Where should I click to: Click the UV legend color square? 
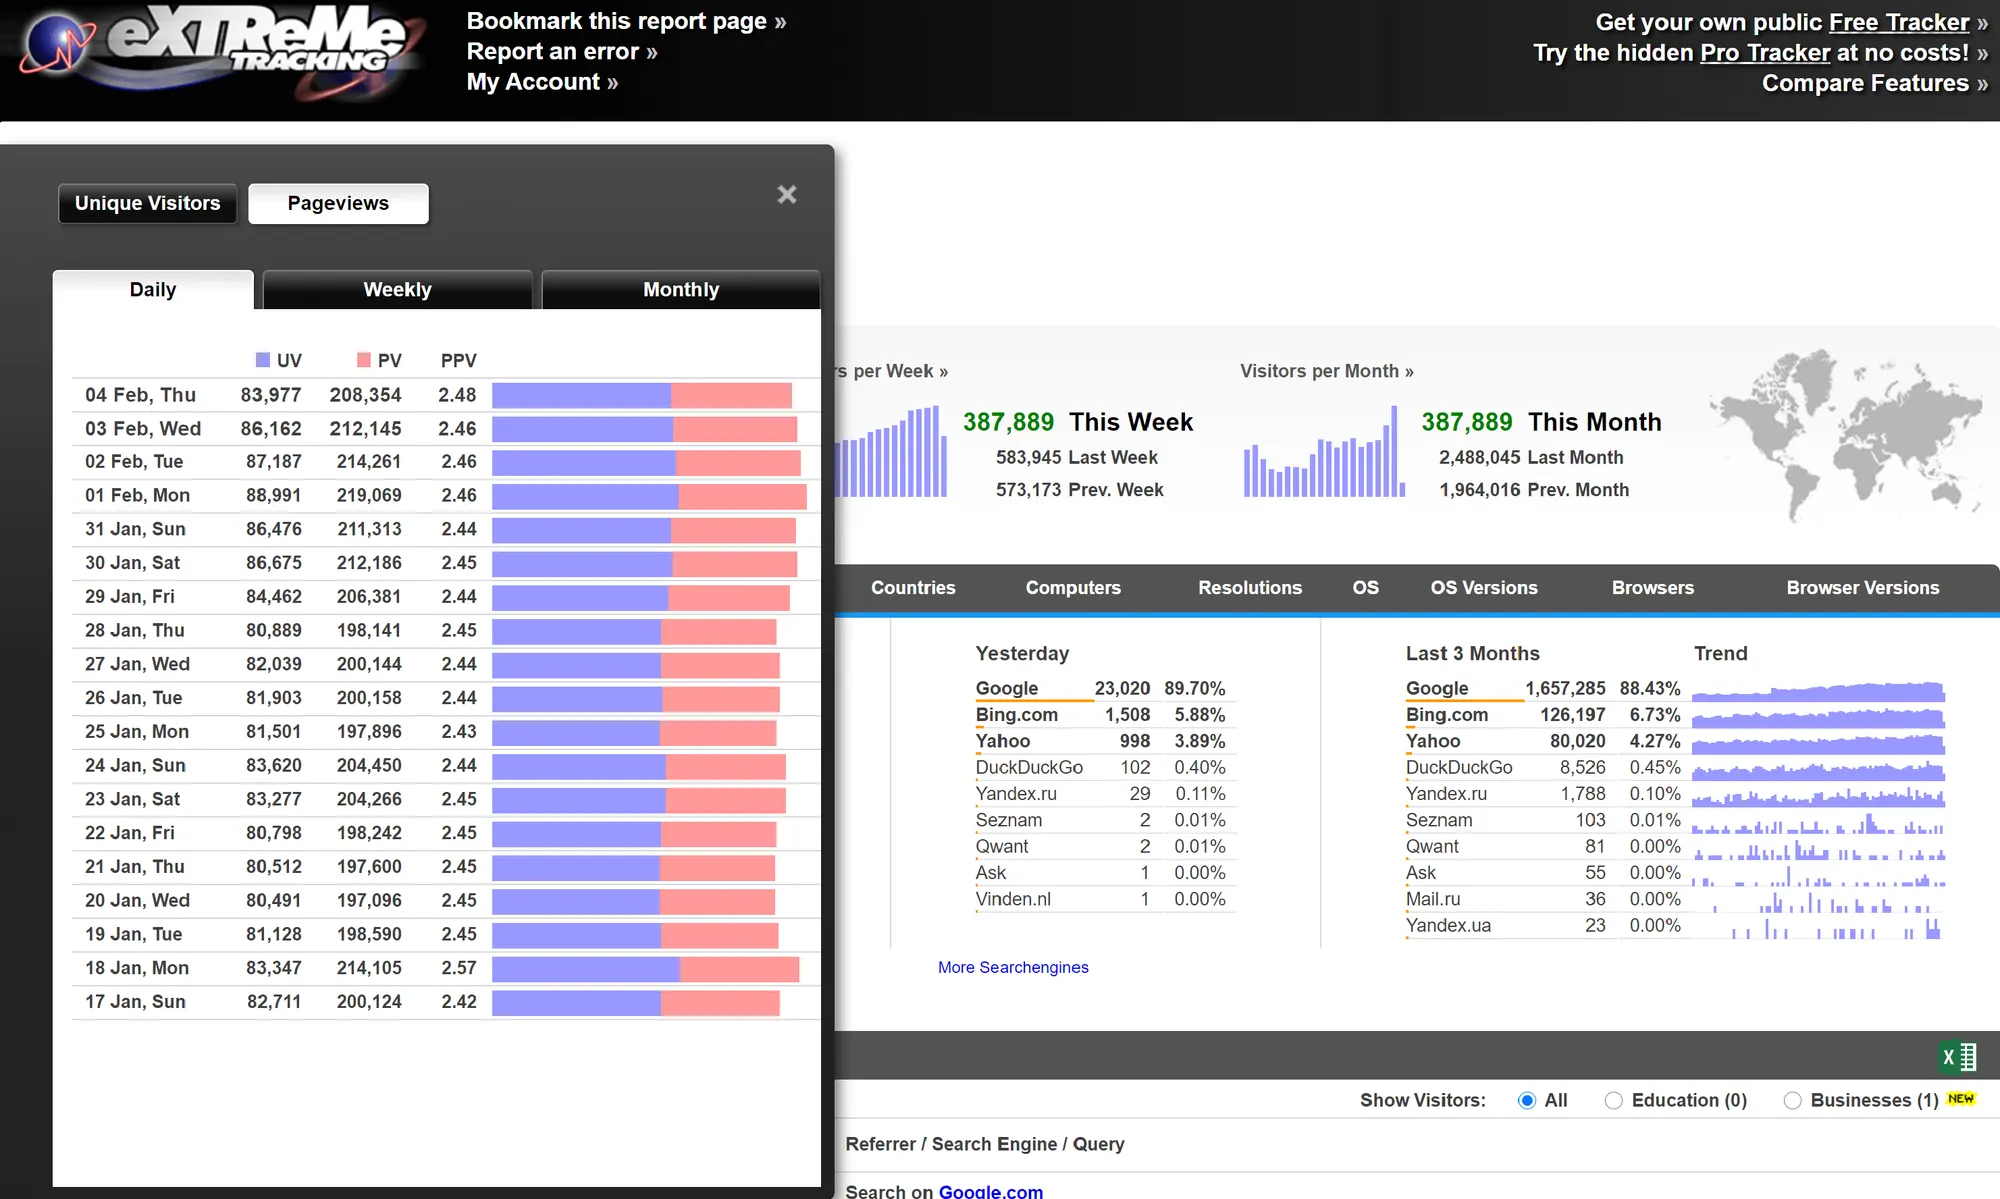click(263, 360)
